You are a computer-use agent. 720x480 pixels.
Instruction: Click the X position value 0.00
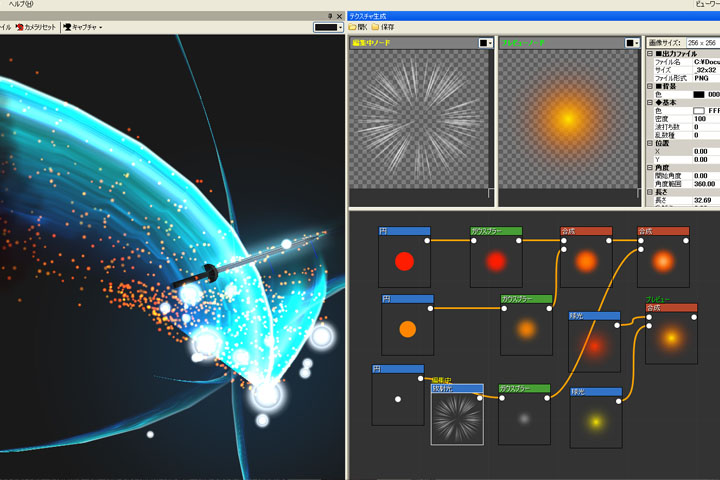coord(706,152)
